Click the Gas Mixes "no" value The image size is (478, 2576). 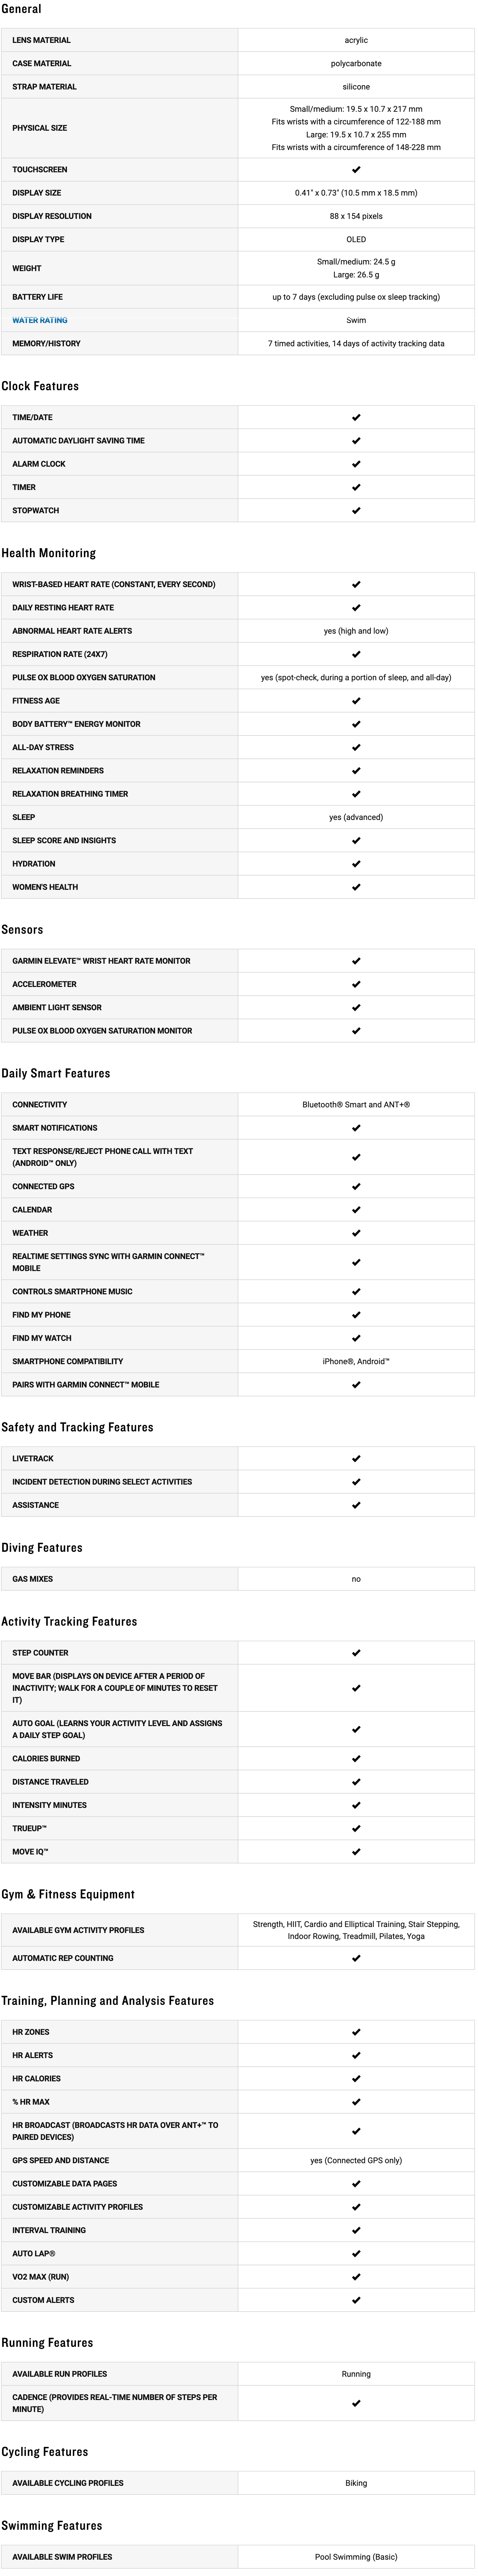(x=356, y=1579)
